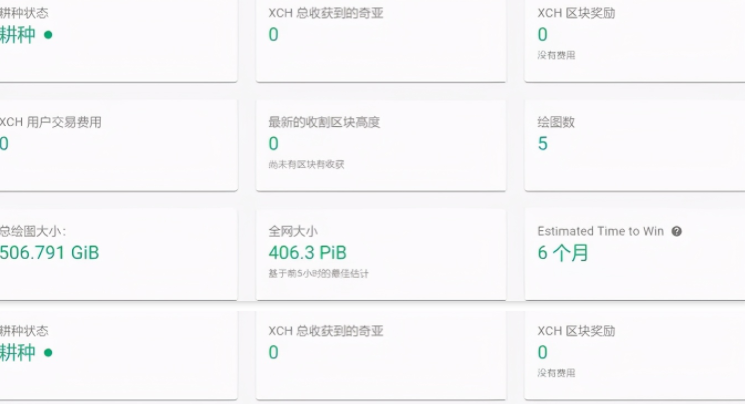Select the Estimated Time to Win label
Image resolution: width=745 pixels, height=404 pixels.
coord(600,231)
